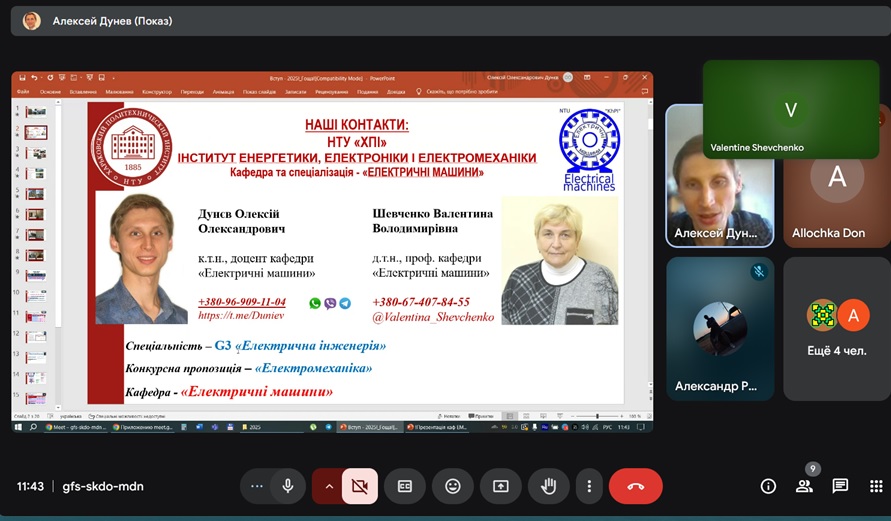Toggle the microphone in the Meet toolbar

[x=288, y=486]
